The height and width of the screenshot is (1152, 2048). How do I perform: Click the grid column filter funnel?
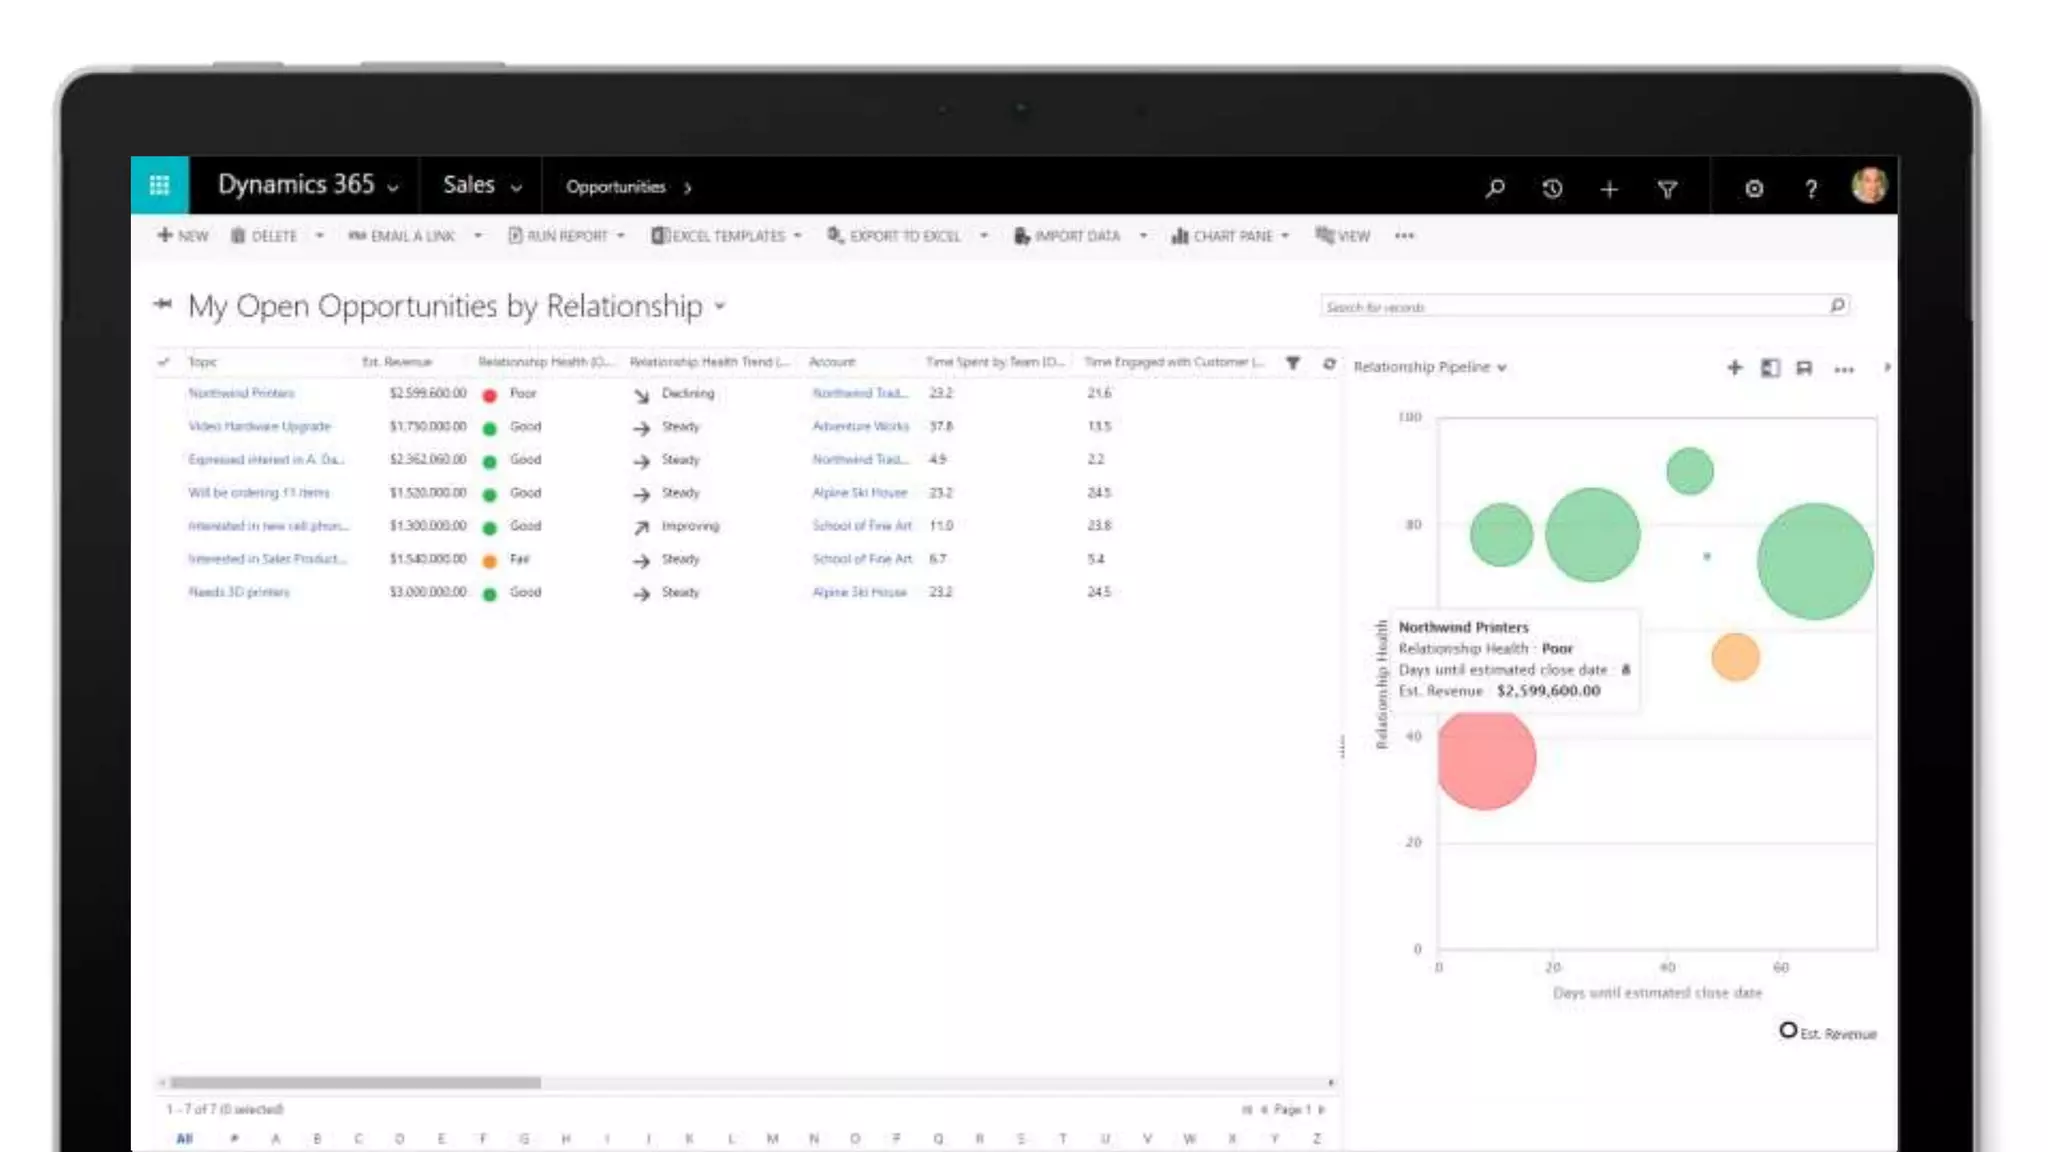1293,363
